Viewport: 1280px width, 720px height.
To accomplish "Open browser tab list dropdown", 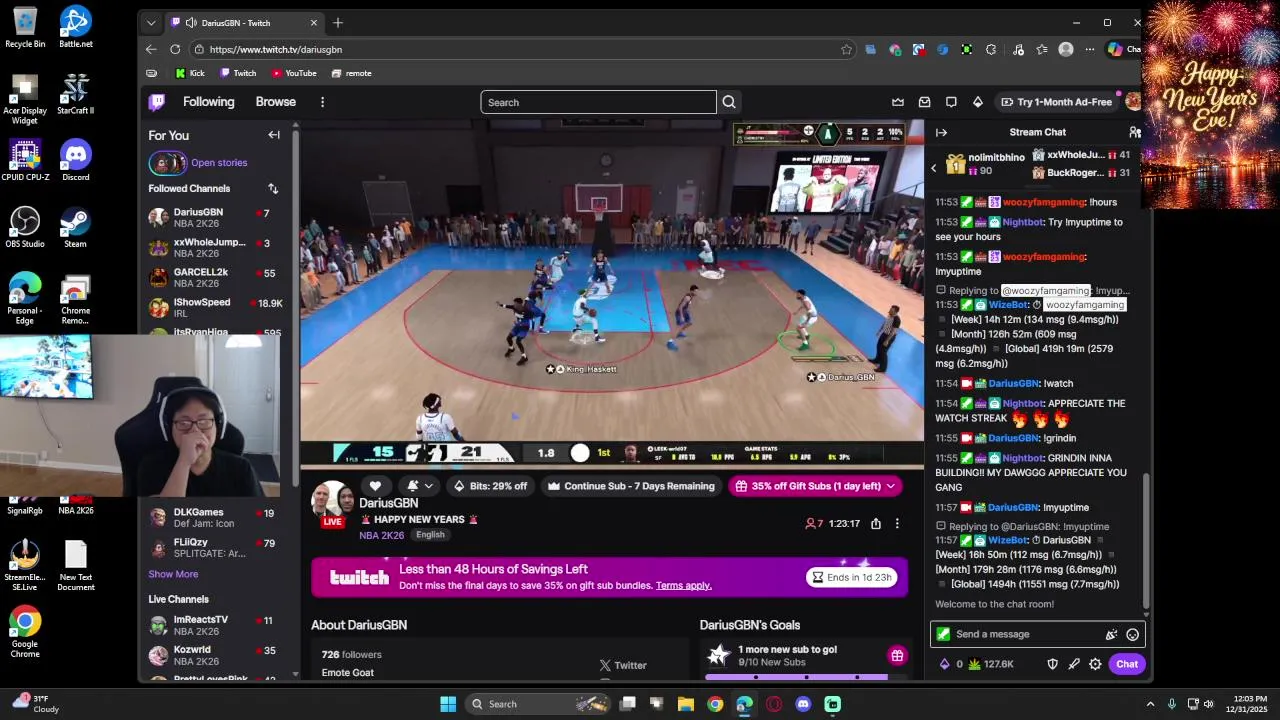I will pos(151,22).
